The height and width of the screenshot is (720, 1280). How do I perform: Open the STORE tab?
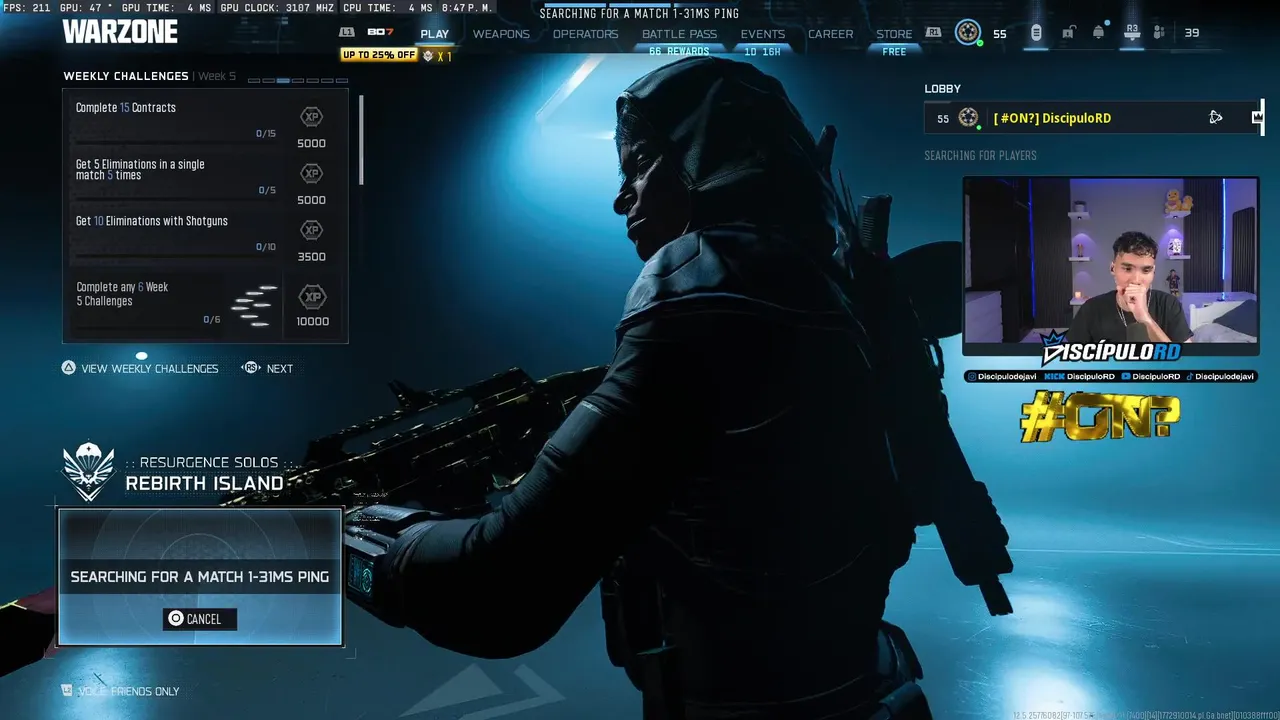point(894,34)
